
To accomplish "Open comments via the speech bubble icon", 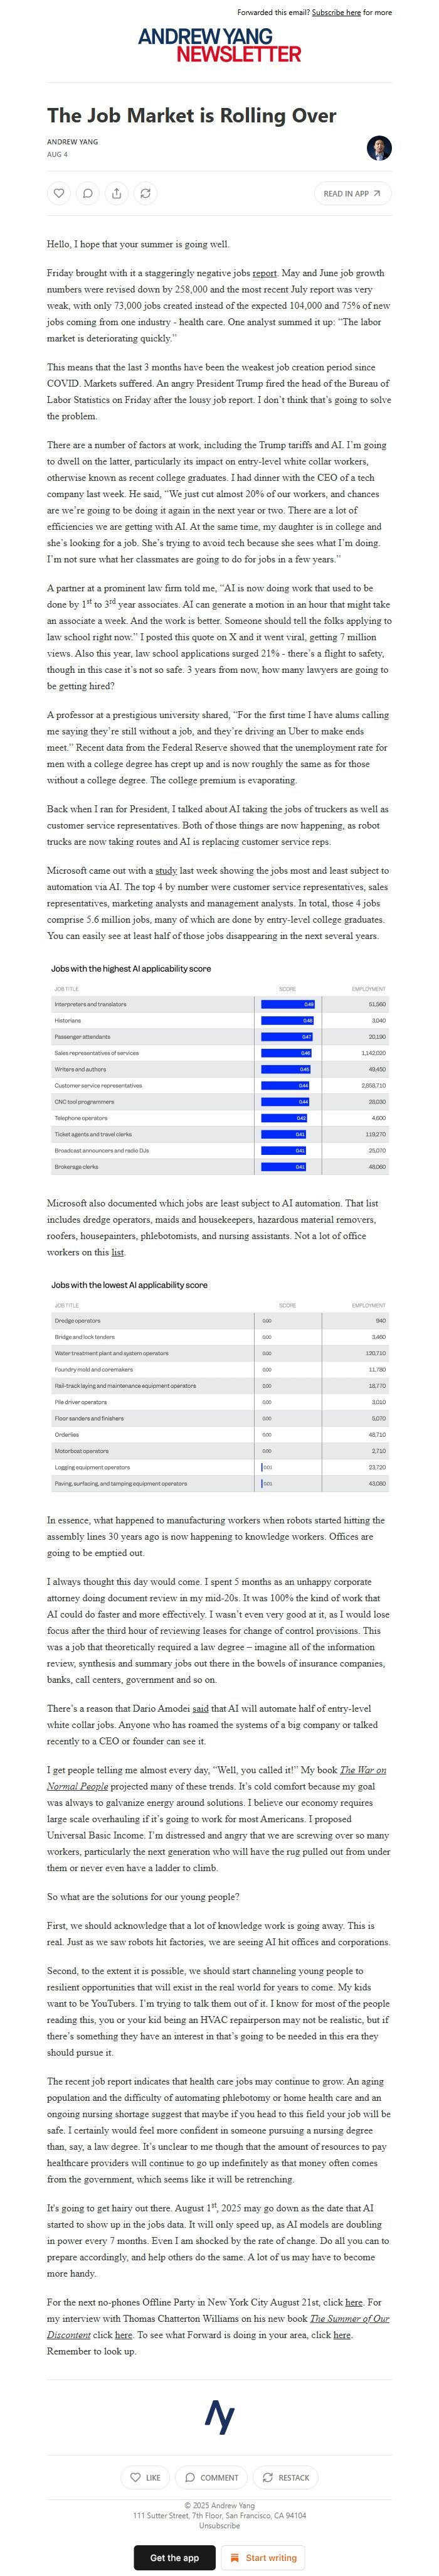I will 88,193.
